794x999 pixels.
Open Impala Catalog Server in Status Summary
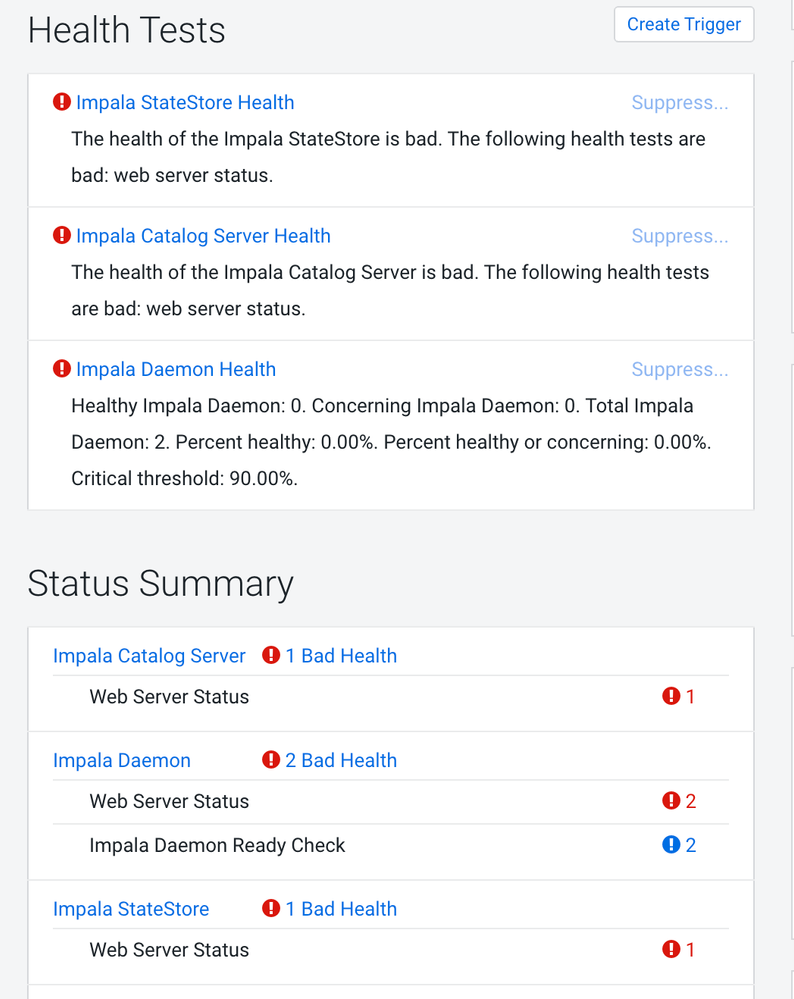pyautogui.click(x=149, y=656)
